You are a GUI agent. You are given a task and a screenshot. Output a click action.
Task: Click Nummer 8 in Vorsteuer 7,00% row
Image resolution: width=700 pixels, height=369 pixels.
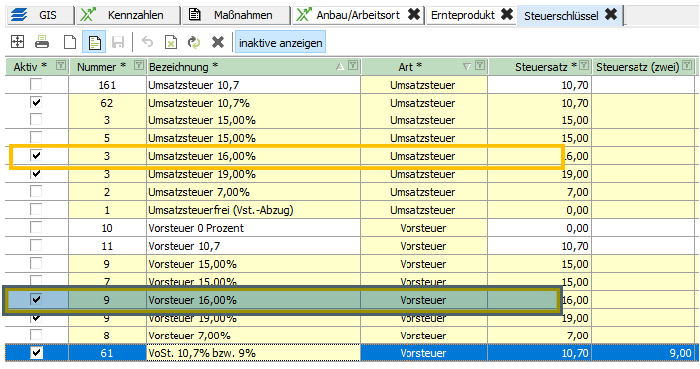(107, 335)
